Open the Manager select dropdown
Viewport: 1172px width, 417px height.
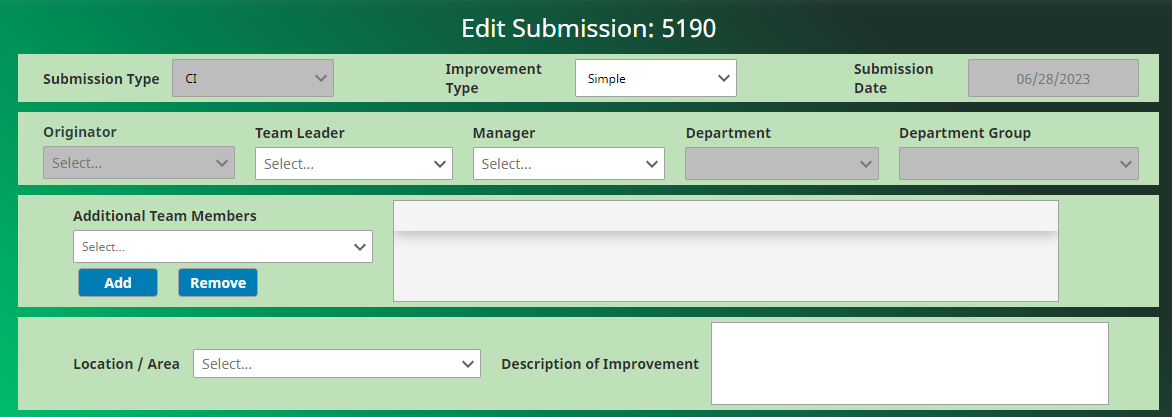pyautogui.click(x=569, y=164)
